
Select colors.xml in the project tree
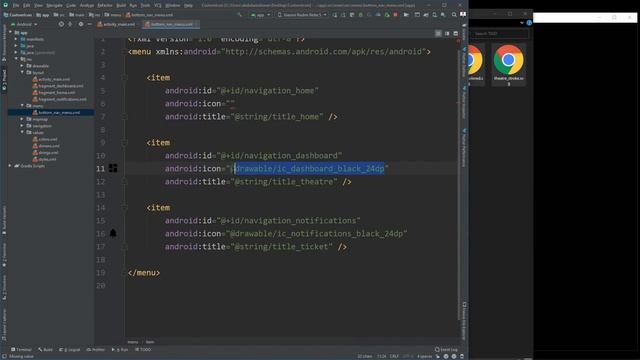point(45,139)
